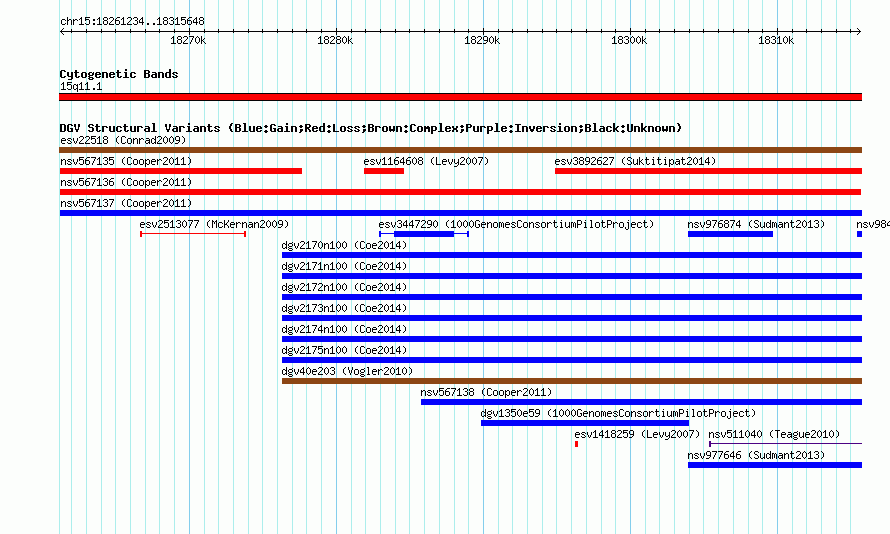Click the 15q11.1 band label
This screenshot has width=890, height=534.
pyautogui.click(x=81, y=87)
